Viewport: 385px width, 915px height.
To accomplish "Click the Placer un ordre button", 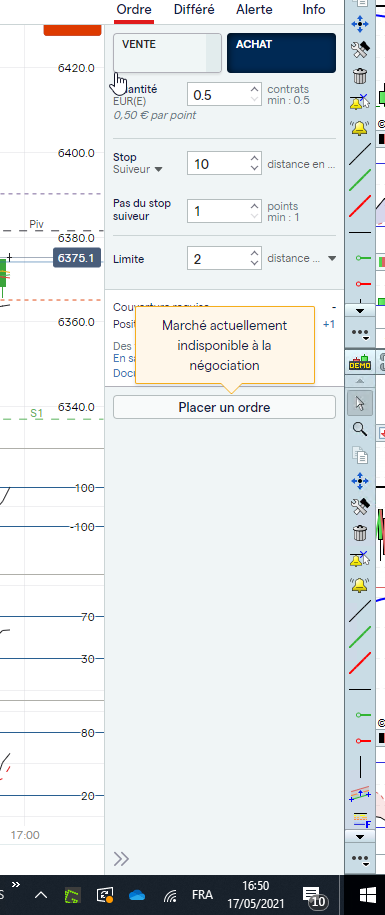I will click(x=225, y=407).
